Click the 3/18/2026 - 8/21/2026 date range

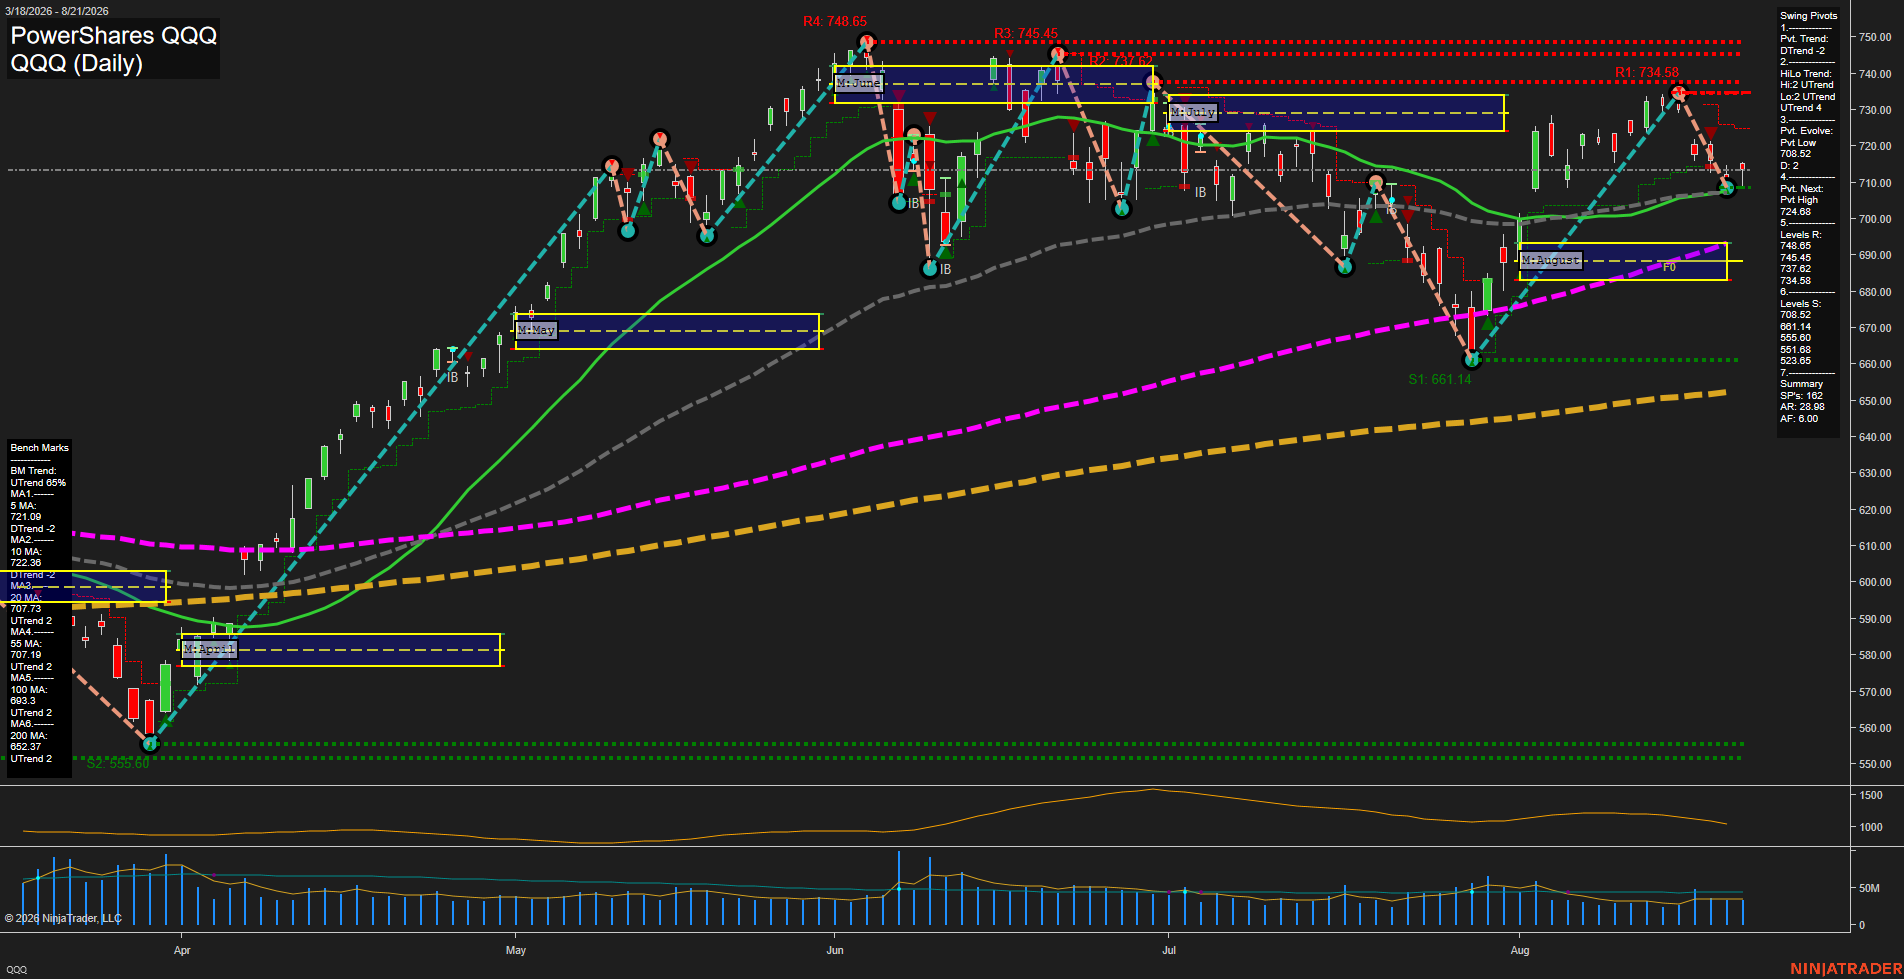56,11
